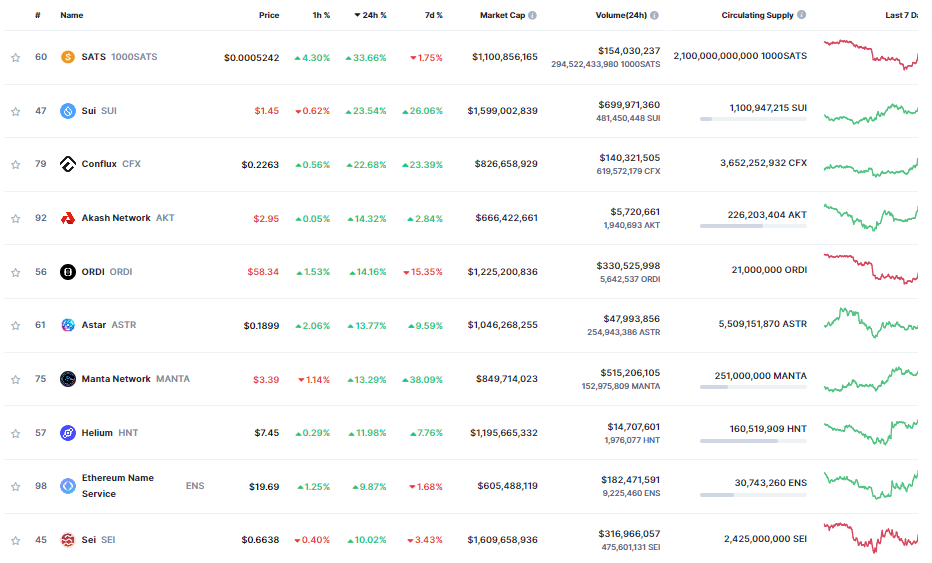Screen dimensions: 932x563
Task: Click Helium circulating supply progress bar
Action: click(753, 441)
